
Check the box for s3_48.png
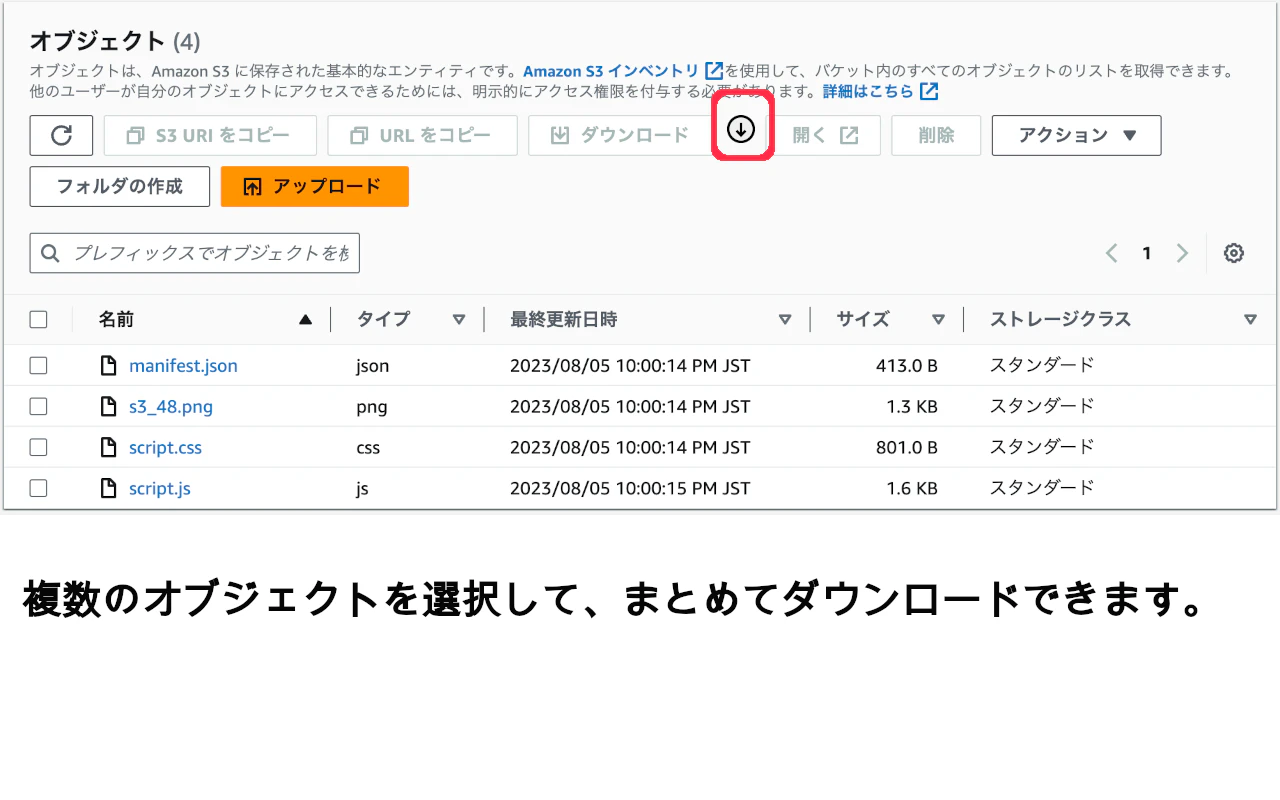coord(38,407)
